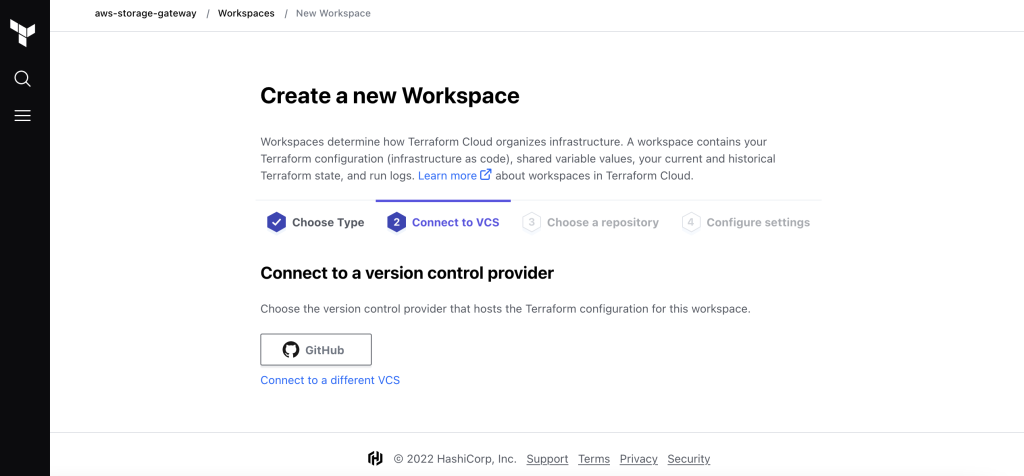Choose GitHub as VCS provider

316,350
